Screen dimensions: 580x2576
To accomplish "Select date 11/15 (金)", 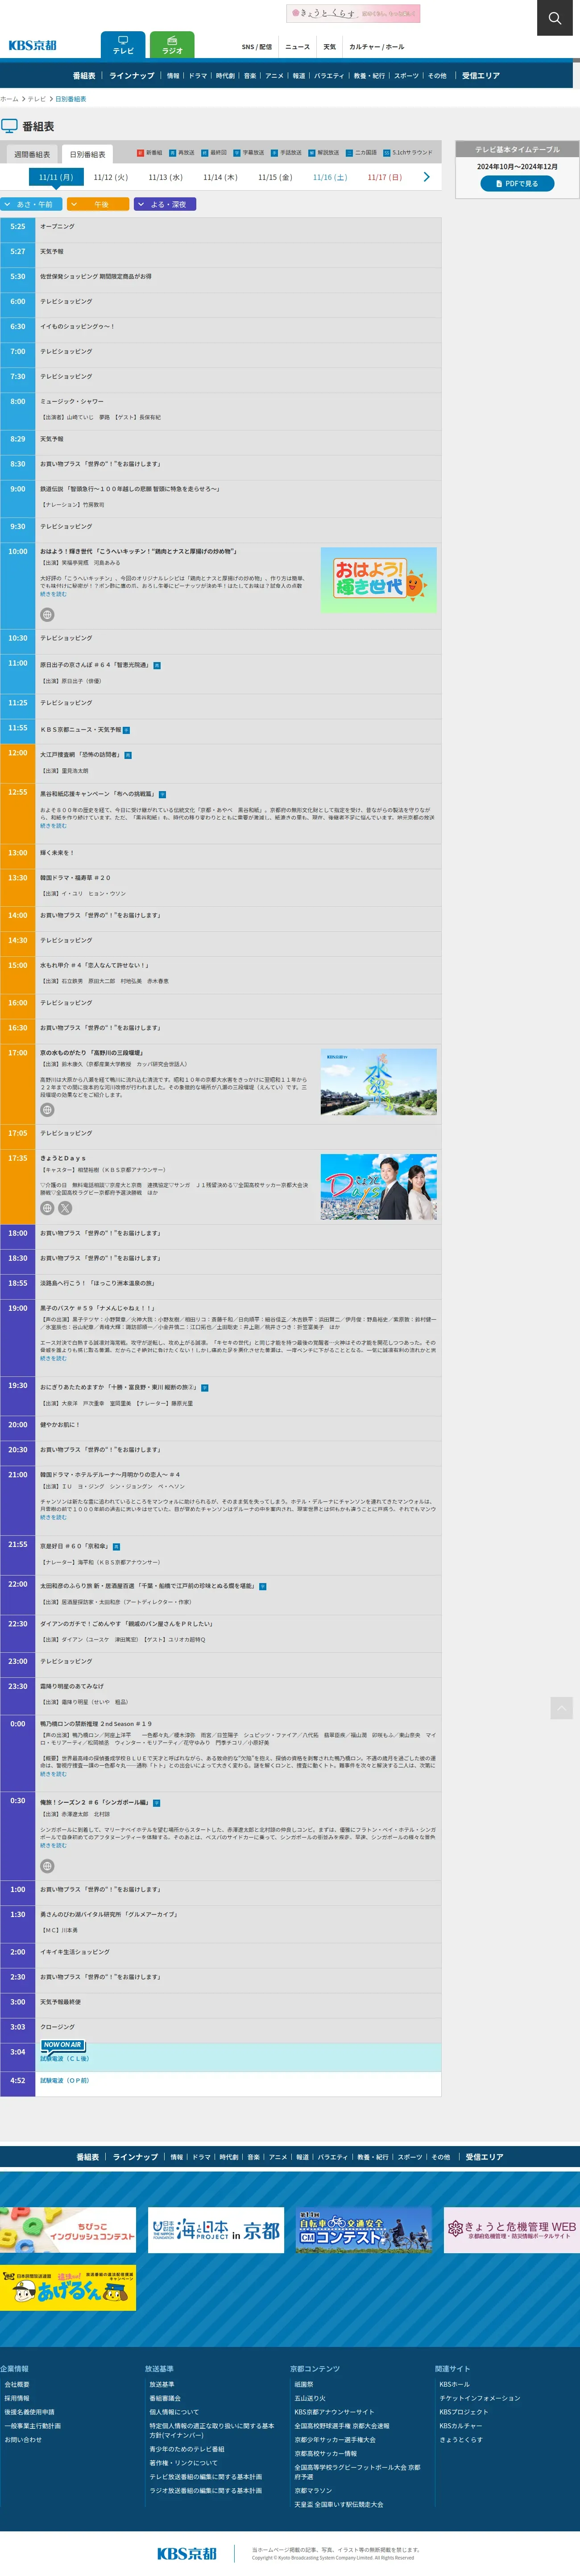I will pyautogui.click(x=275, y=177).
